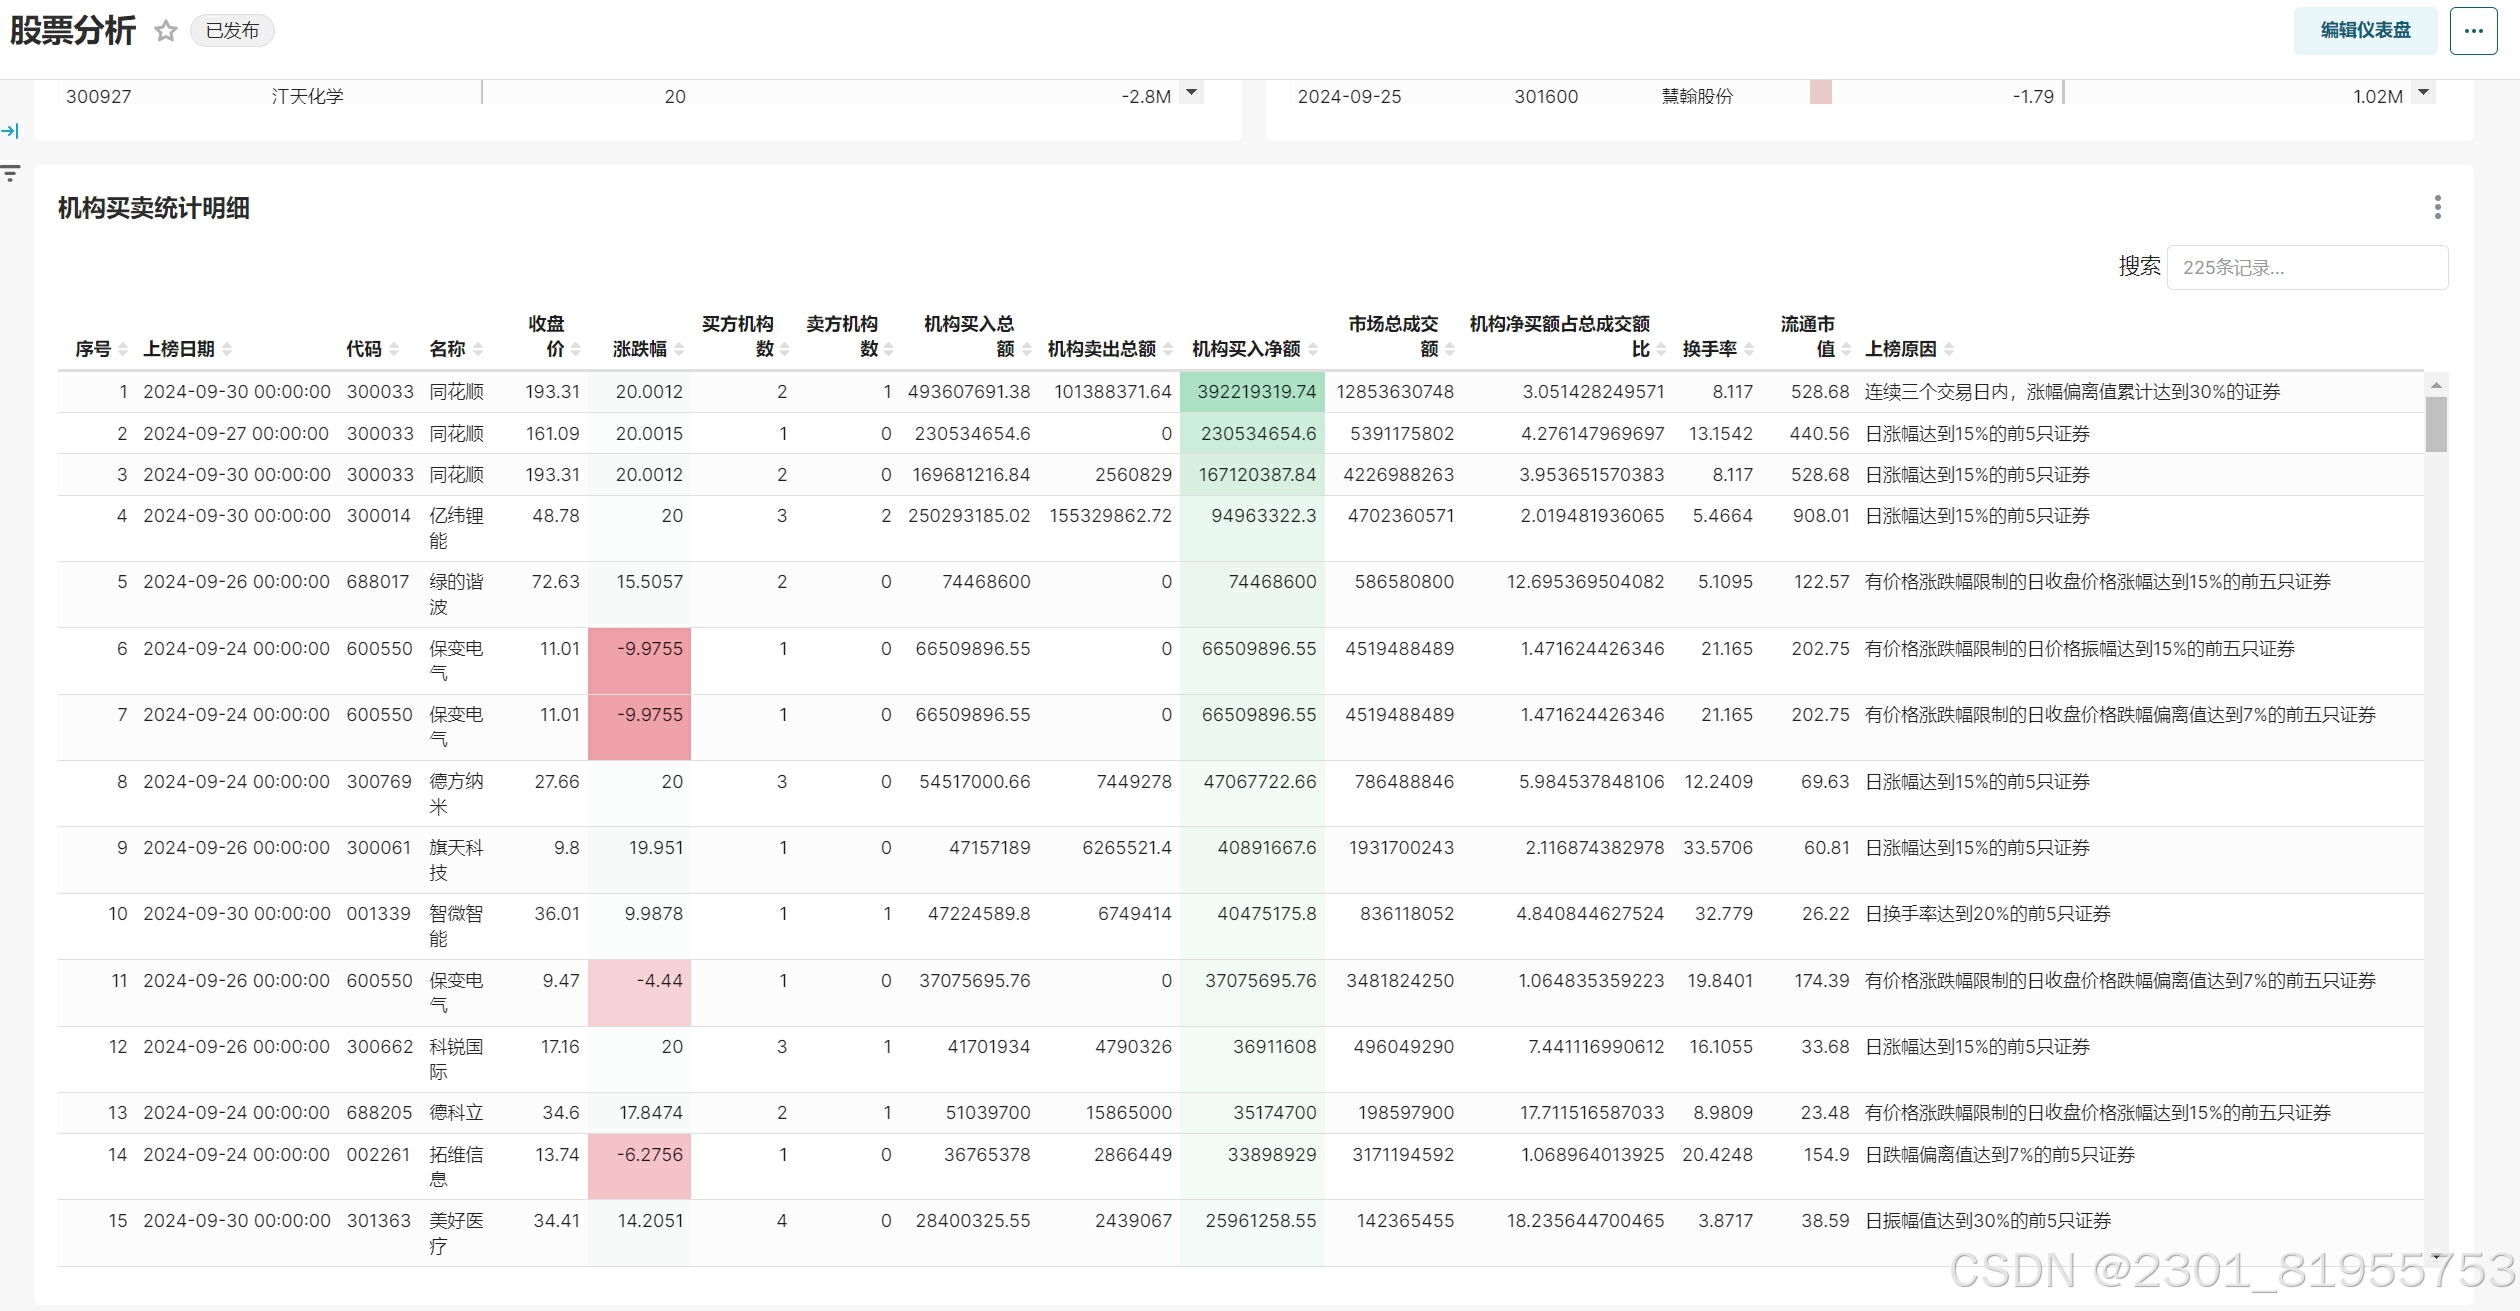The height and width of the screenshot is (1311, 2520).
Task: Open the 机构买卖统计明细 chart options menu
Action: click(2437, 207)
